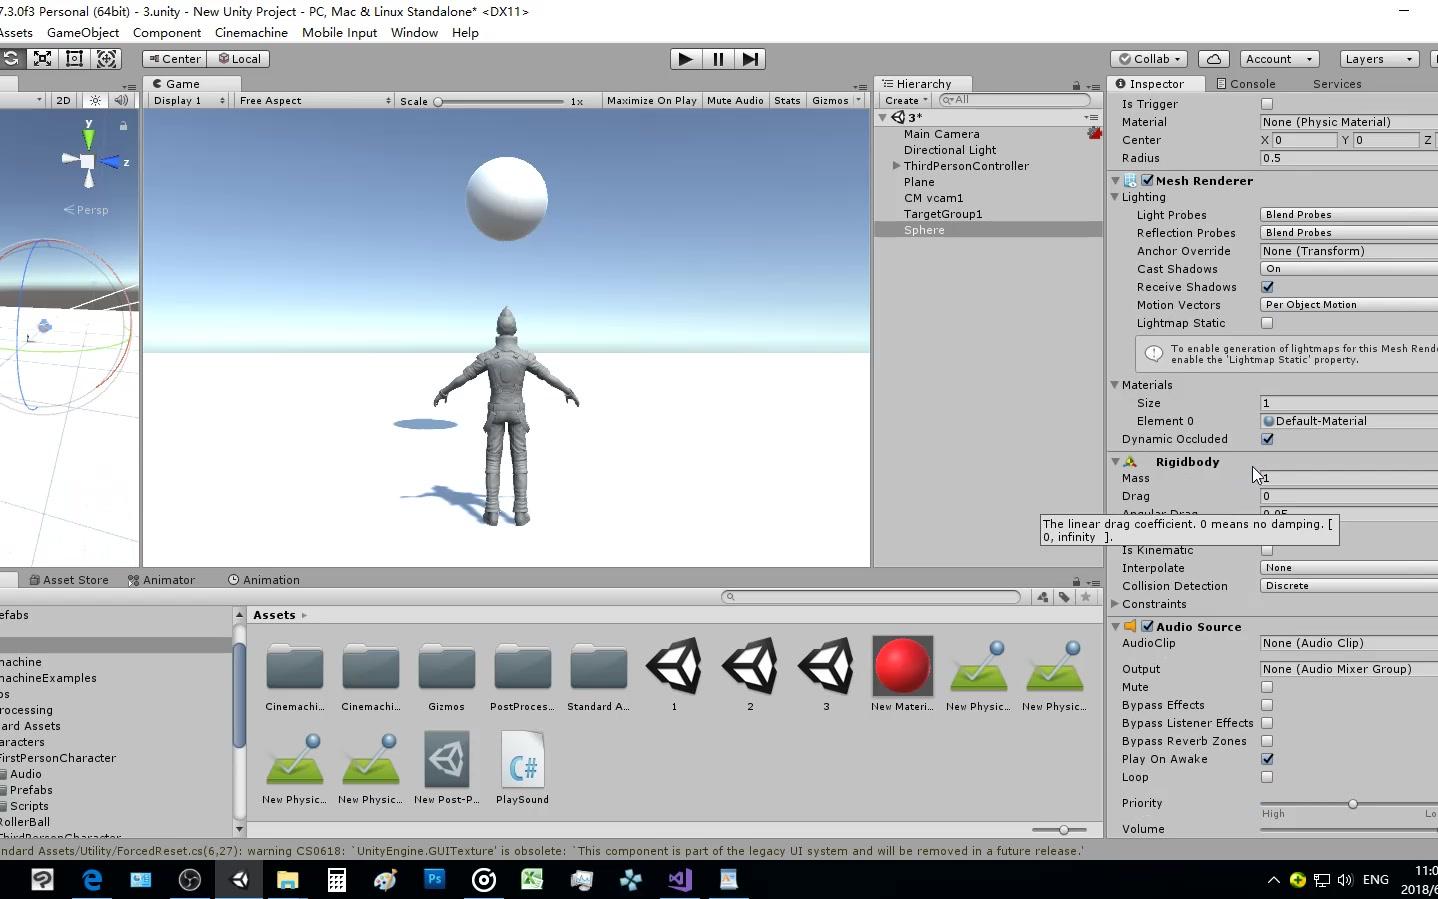This screenshot has height=899, width=1438.
Task: Launch Visual Studio Code from the taskbar
Action: point(679,880)
